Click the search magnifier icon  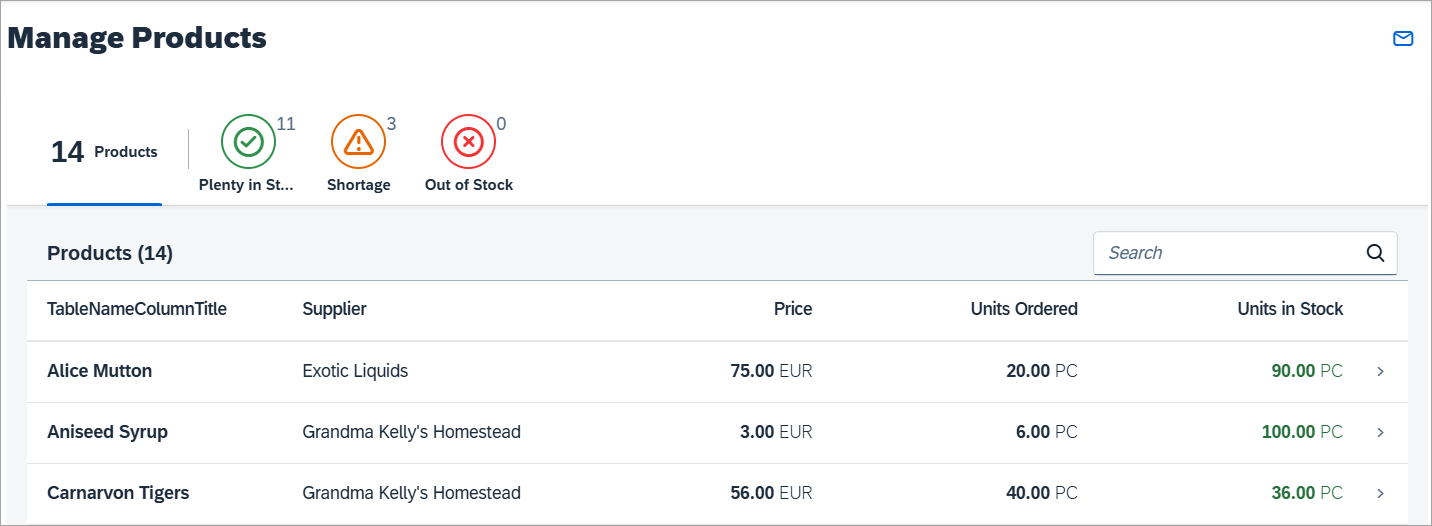click(1375, 253)
